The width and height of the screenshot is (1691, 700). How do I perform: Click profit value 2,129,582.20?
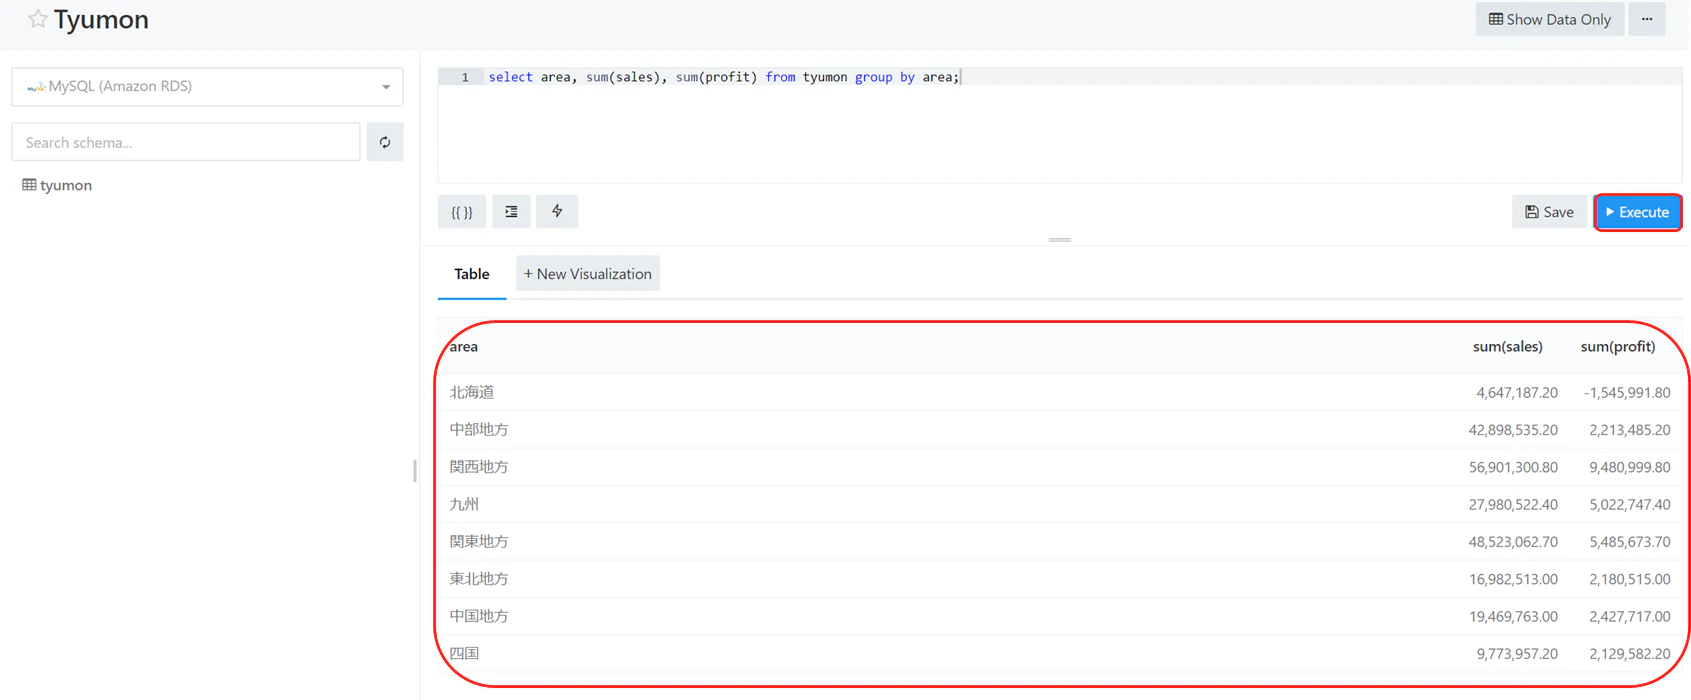point(1630,654)
